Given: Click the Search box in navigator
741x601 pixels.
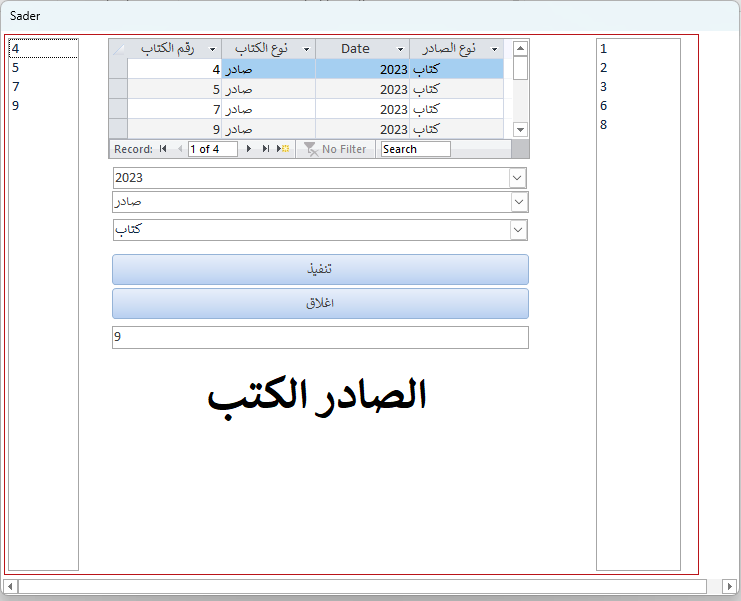Looking at the screenshot, I should tap(415, 149).
